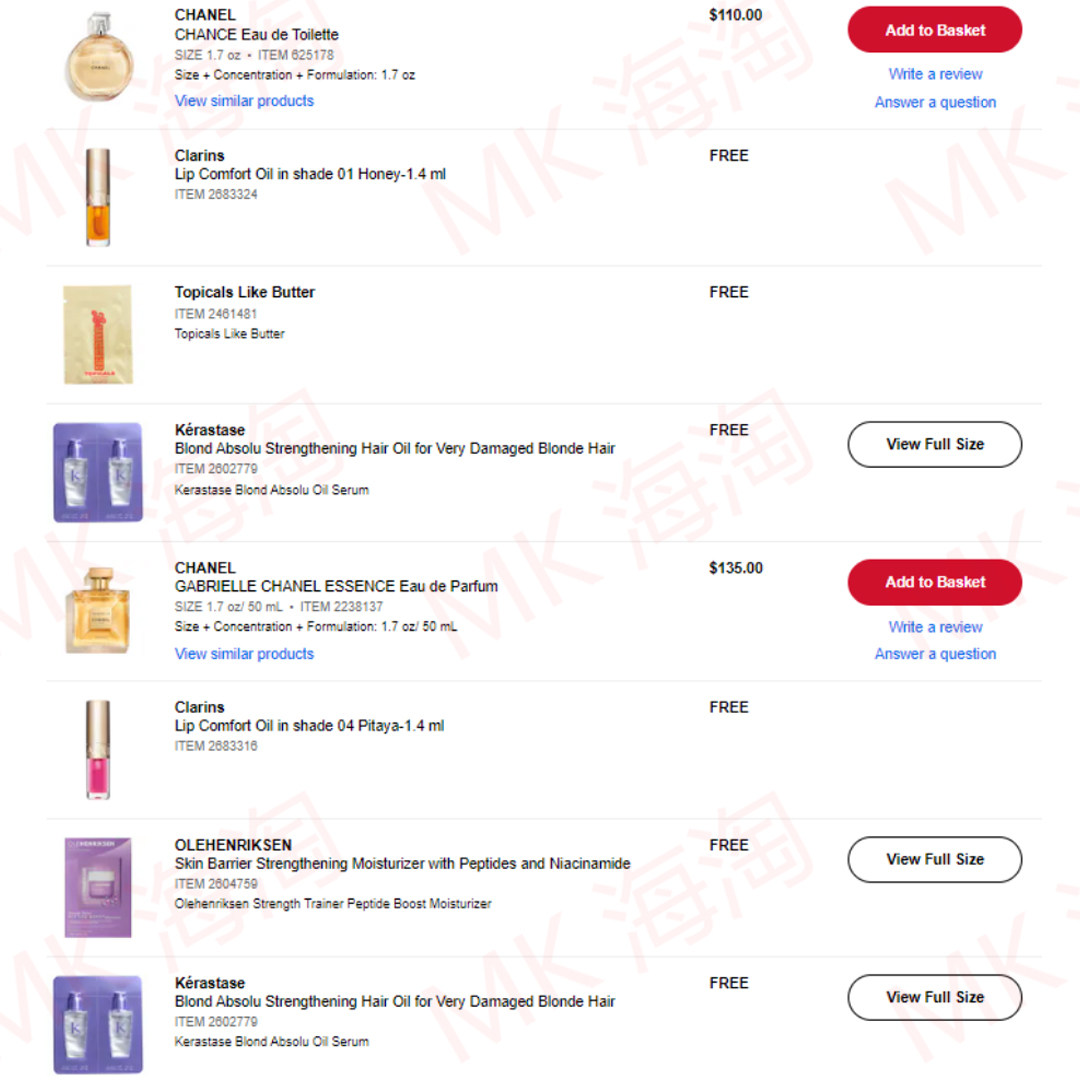Viewport: 1080px width, 1080px height.
Task: View similar products for GABRIELLE CHANEL ESSENCE
Action: point(244,654)
